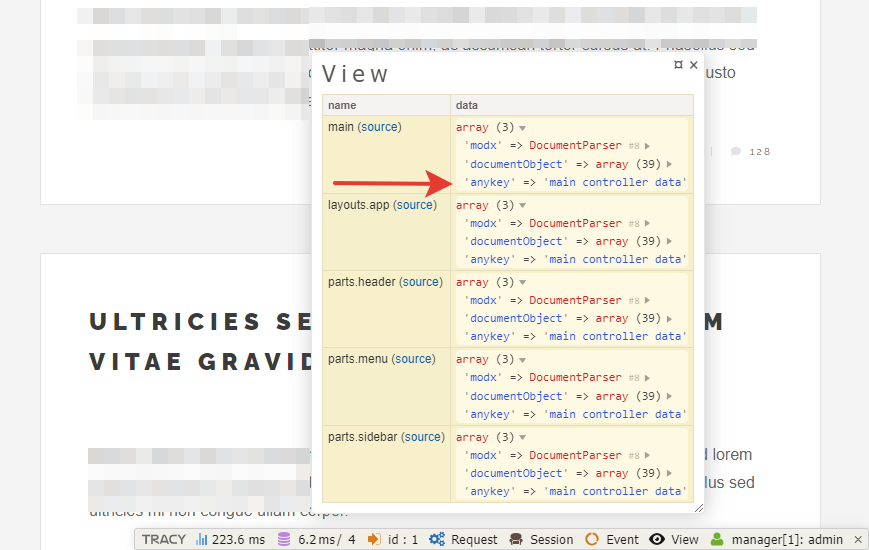Collapse the main row array (3)

[x=522, y=128]
